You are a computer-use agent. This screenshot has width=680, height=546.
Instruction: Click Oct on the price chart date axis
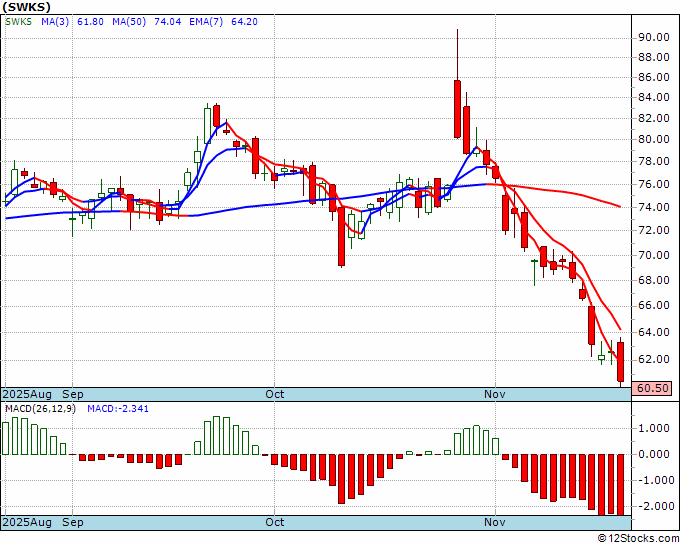click(x=275, y=394)
